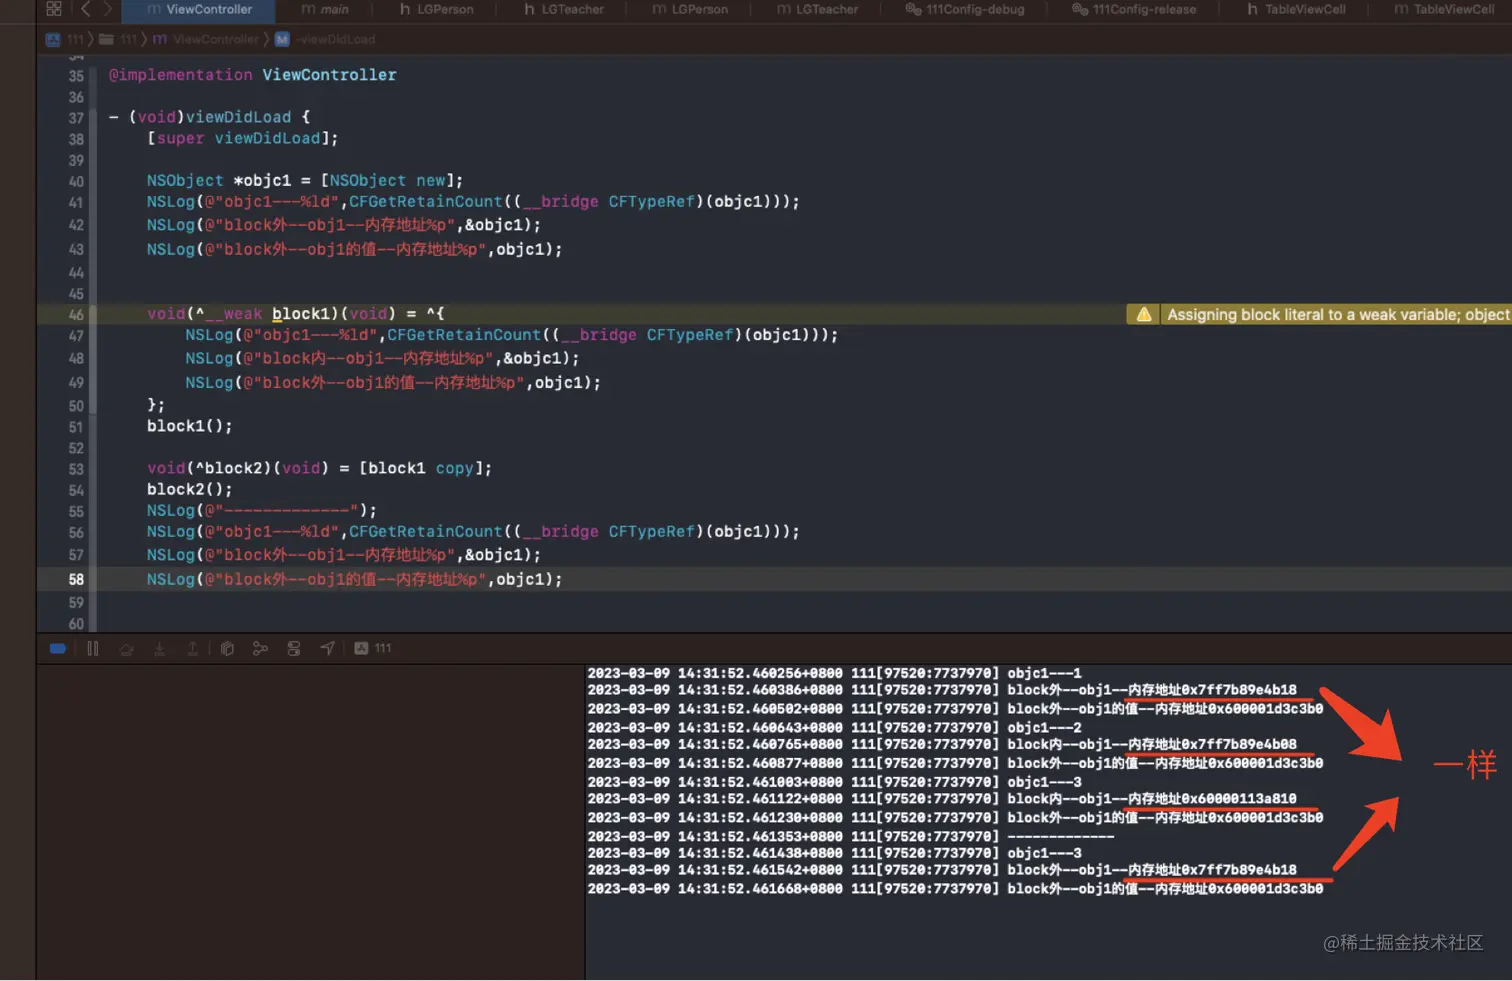Click '@implementation ViewController' code line

[252, 75]
